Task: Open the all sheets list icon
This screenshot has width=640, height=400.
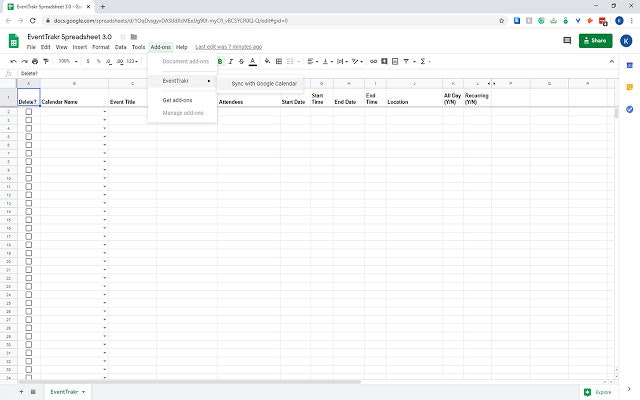Action: point(33,392)
